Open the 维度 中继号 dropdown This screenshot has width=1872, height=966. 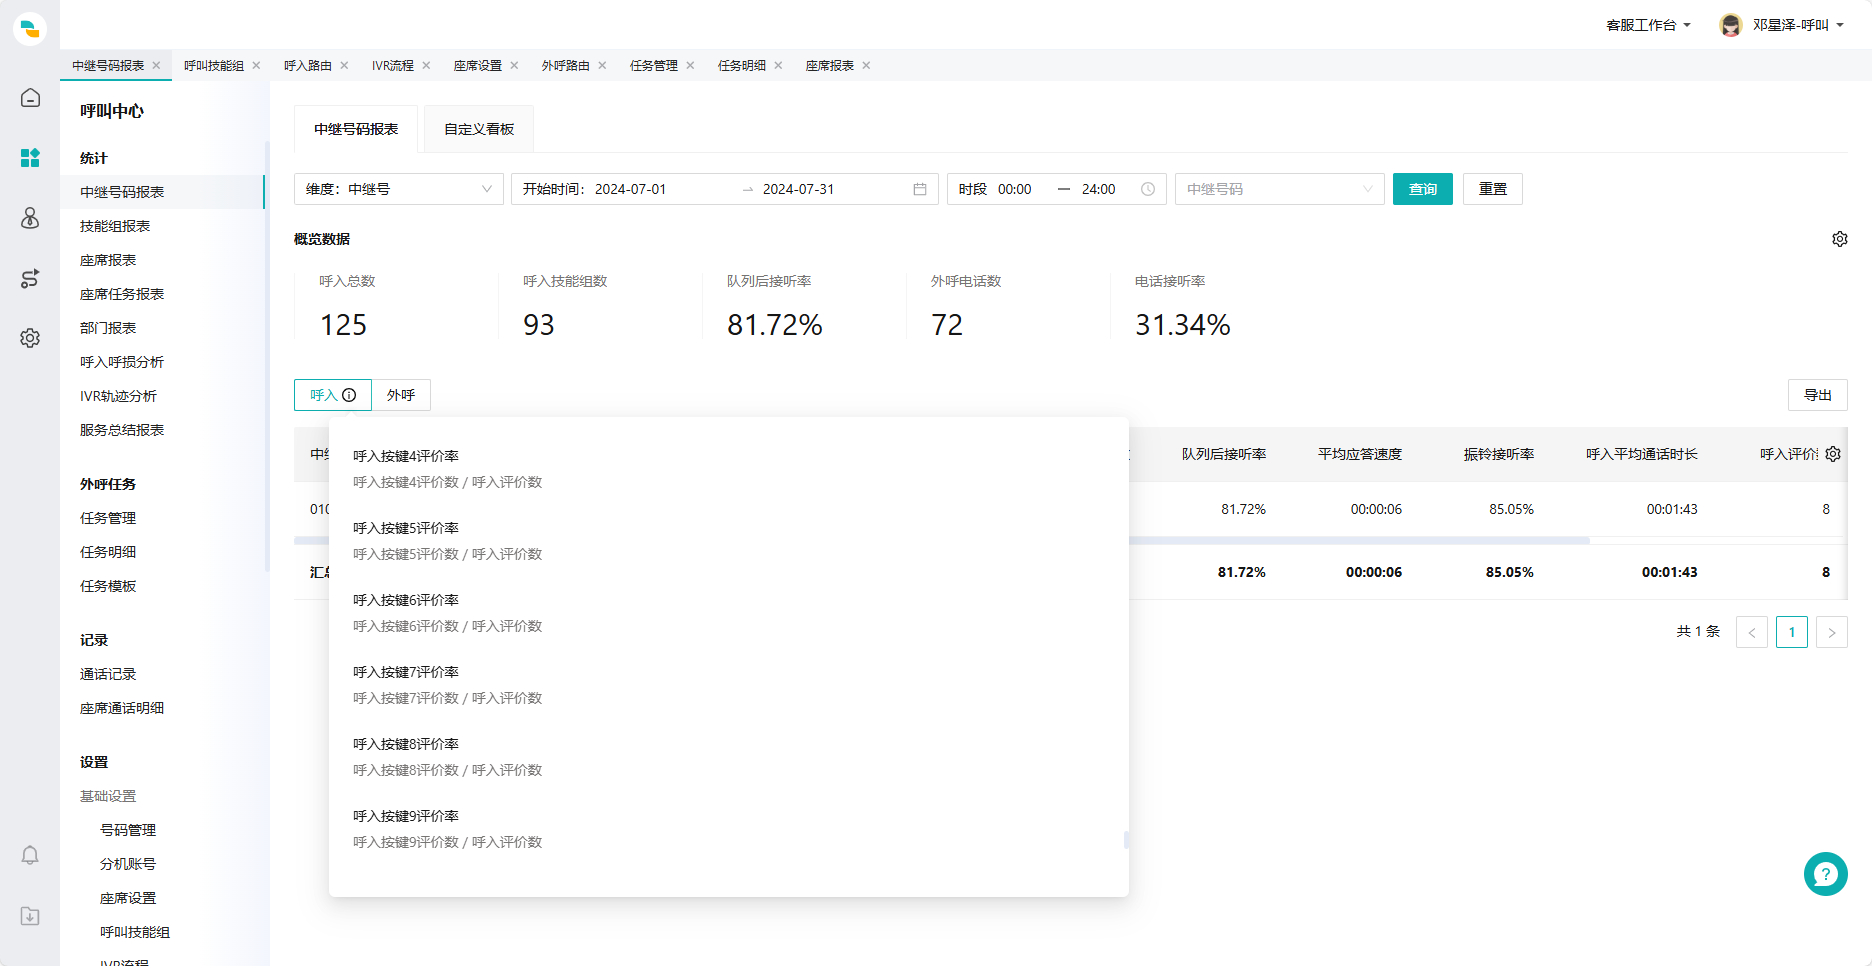pyautogui.click(x=398, y=189)
